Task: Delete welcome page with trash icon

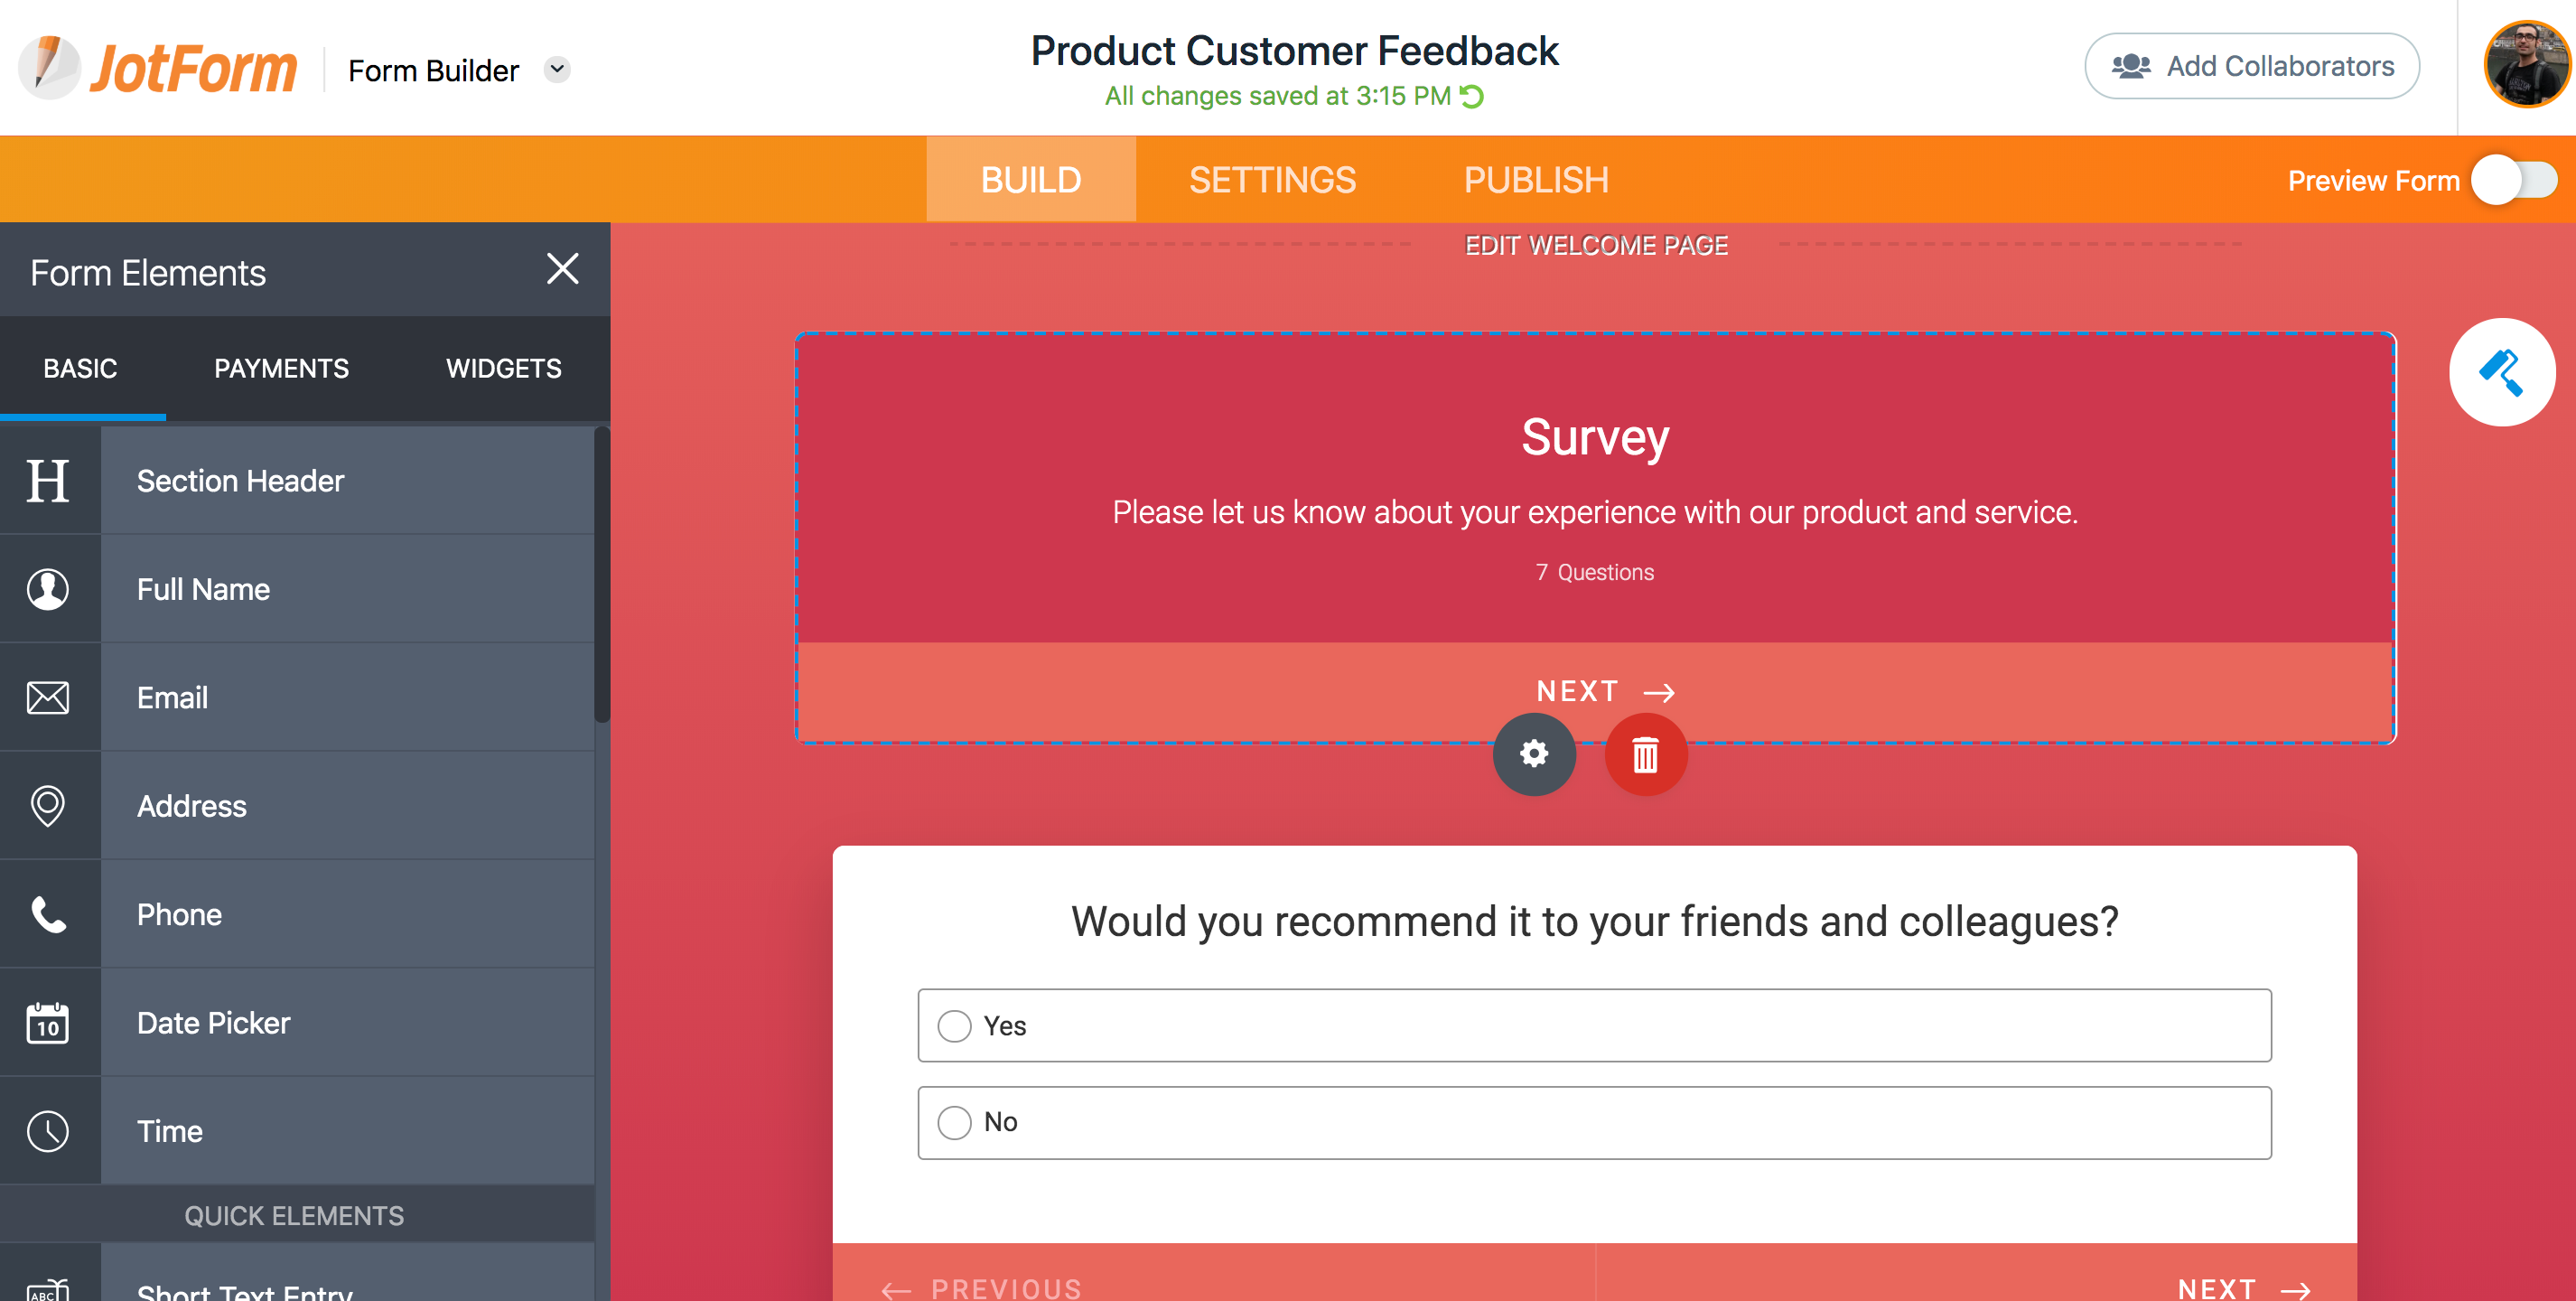Action: point(1645,754)
